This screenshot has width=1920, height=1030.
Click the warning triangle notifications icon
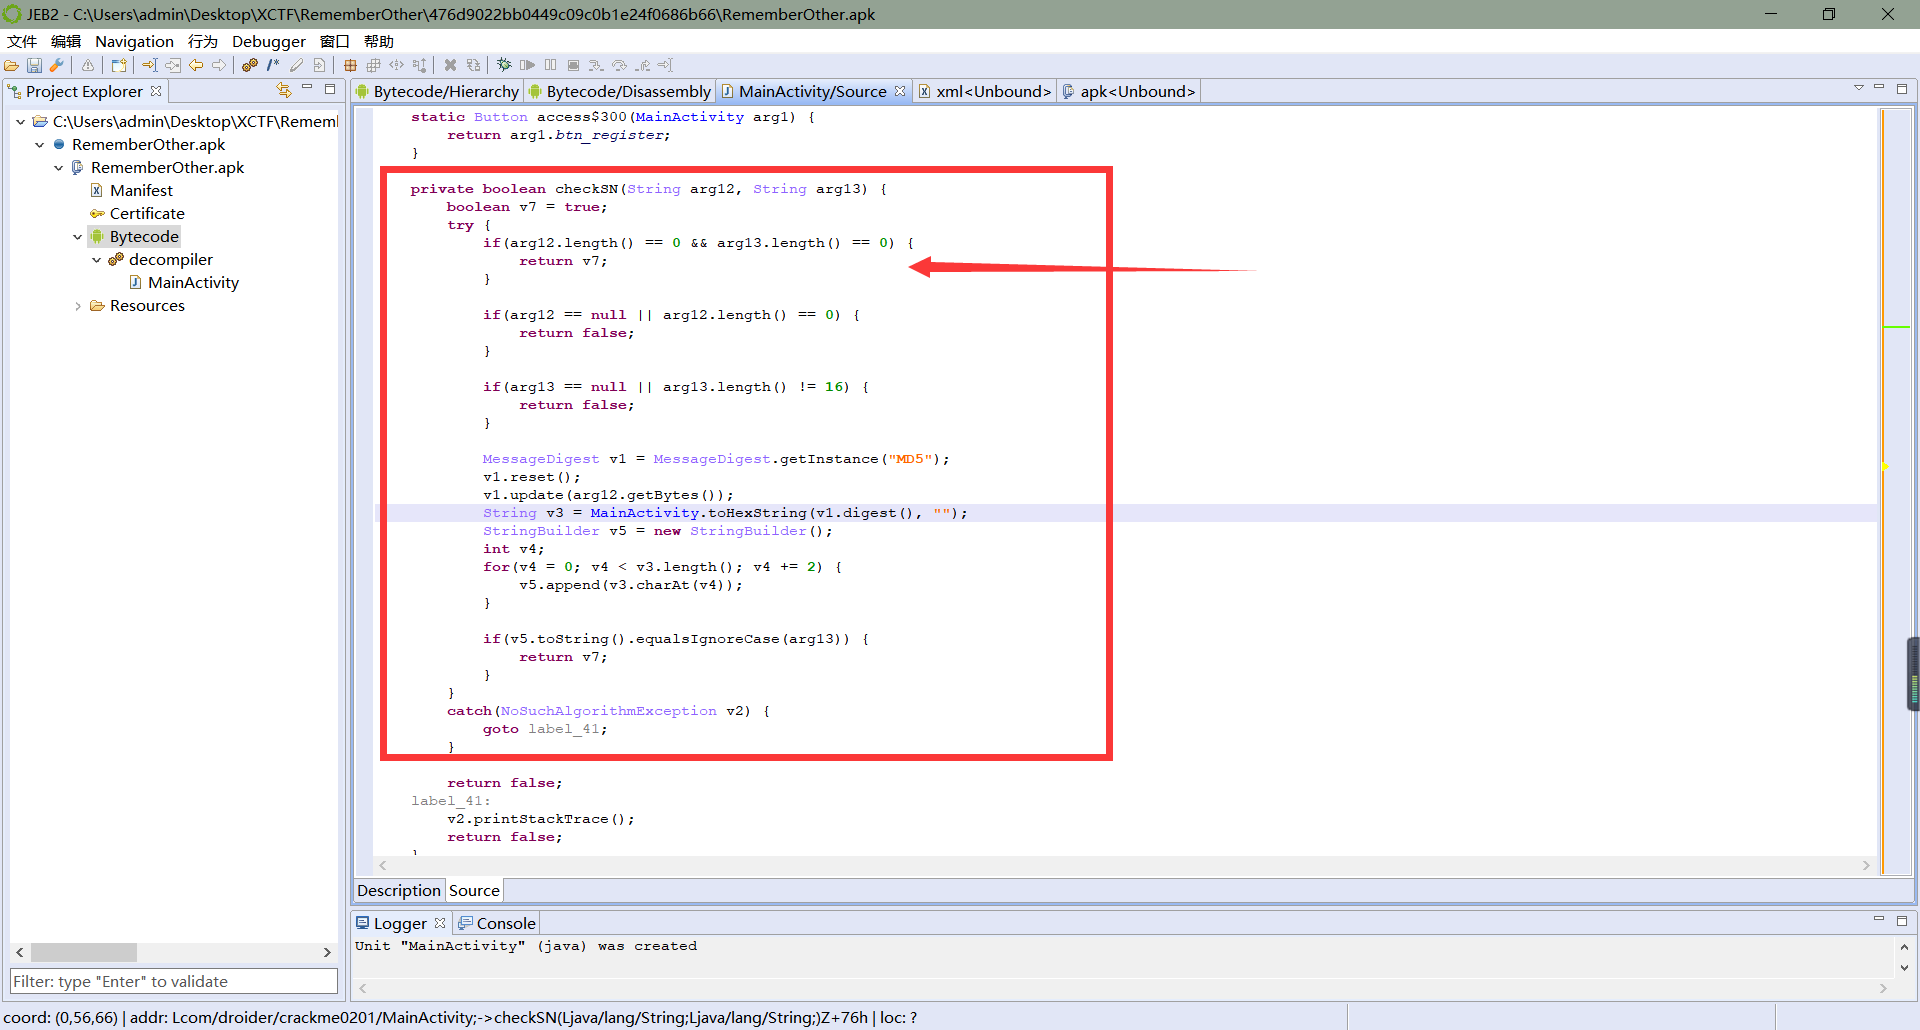(x=88, y=65)
